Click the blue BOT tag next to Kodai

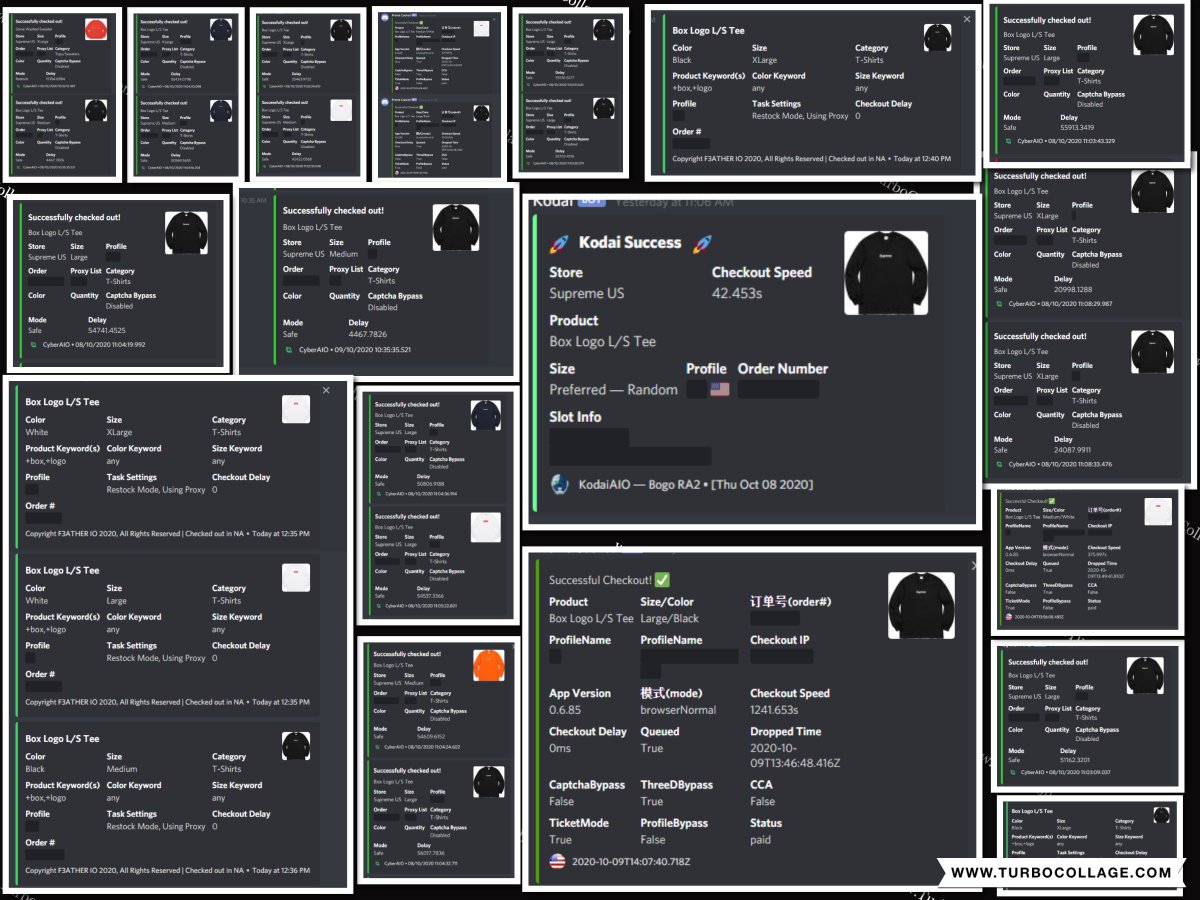pyautogui.click(x=592, y=202)
